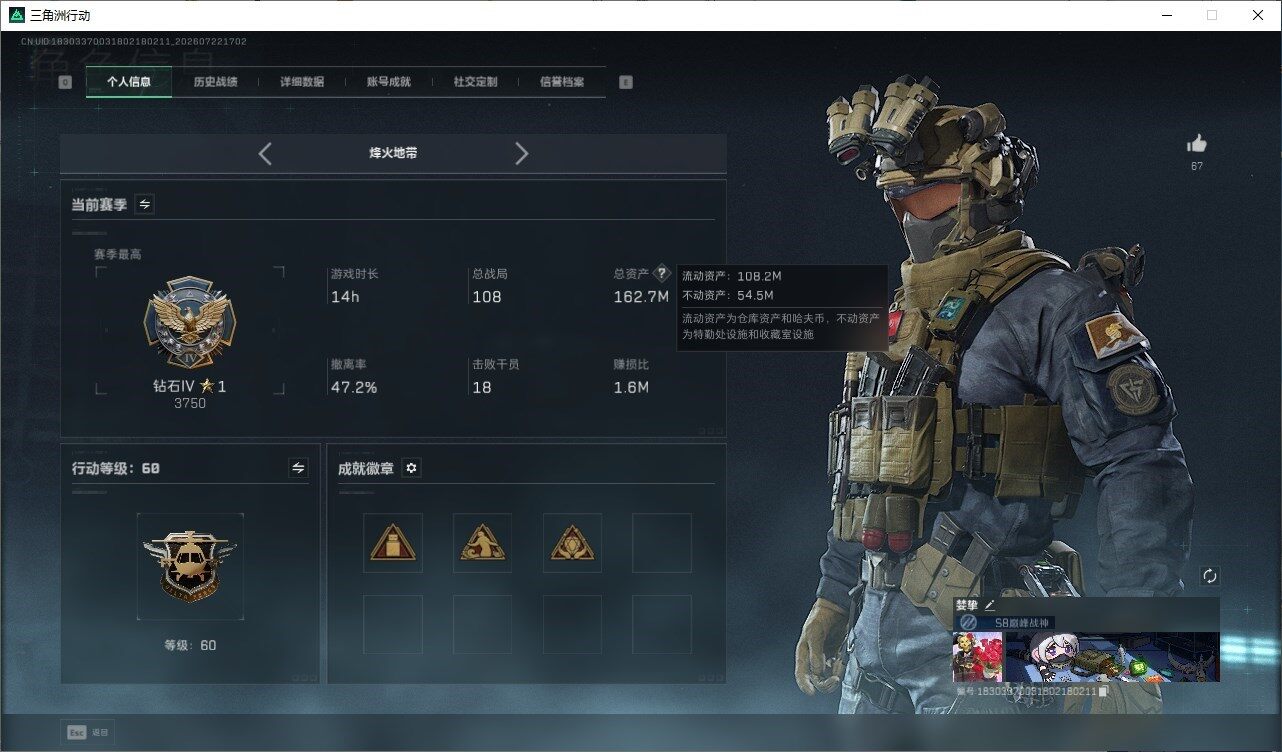This screenshot has width=1282, height=752.
Task: Click the chibi character profile banner image
Action: (1112, 657)
